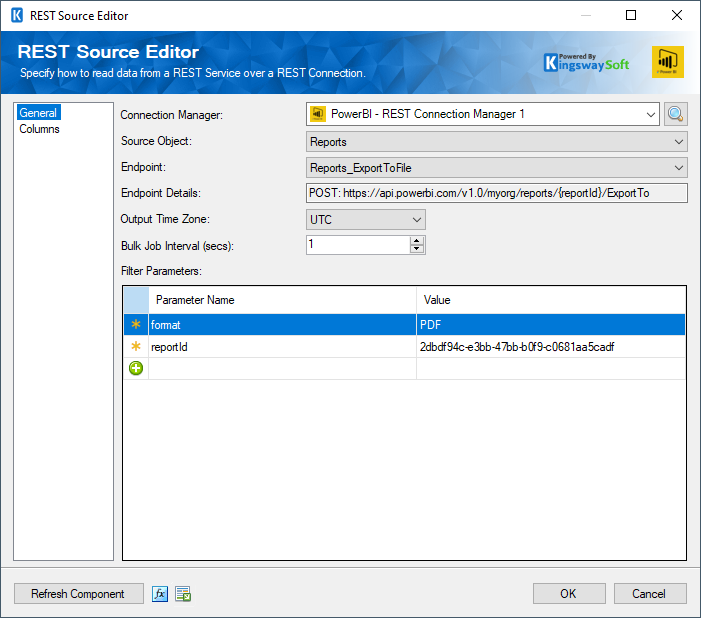Decrease Bulk Job Interval with down arrow
Screen dimensions: 701x618
[417, 249]
